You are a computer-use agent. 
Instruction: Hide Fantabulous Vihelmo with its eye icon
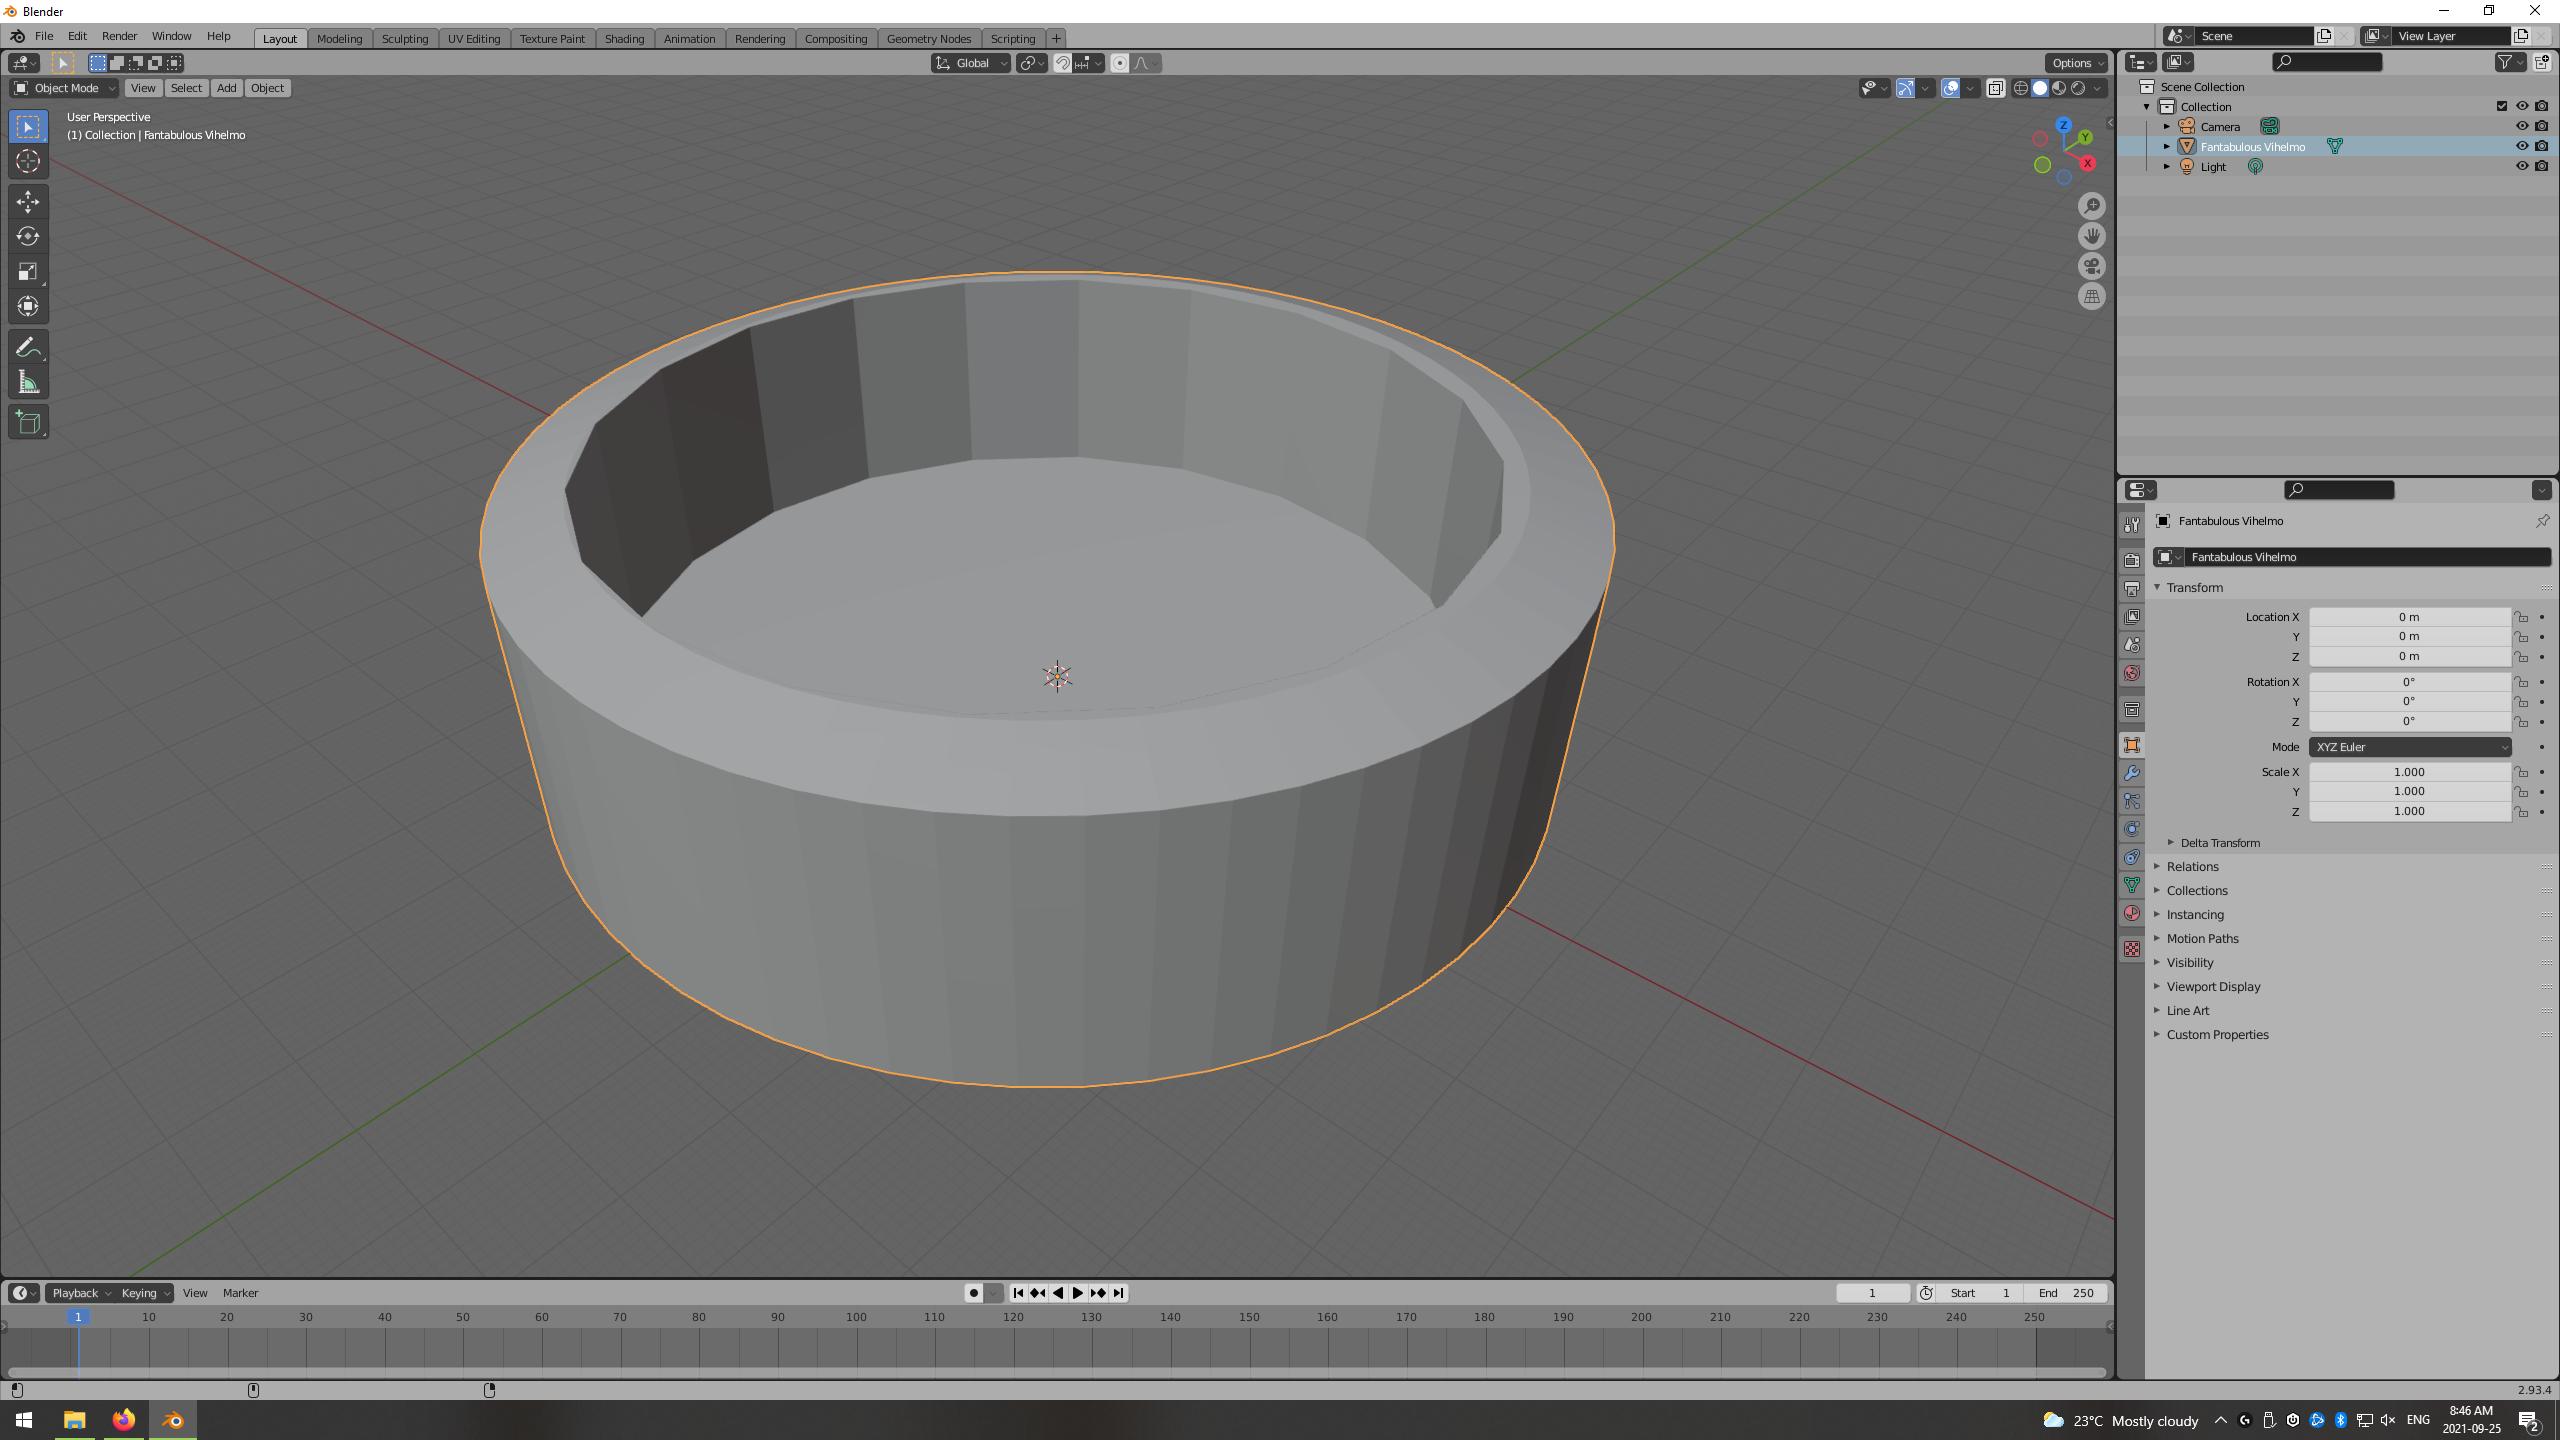coord(2521,146)
